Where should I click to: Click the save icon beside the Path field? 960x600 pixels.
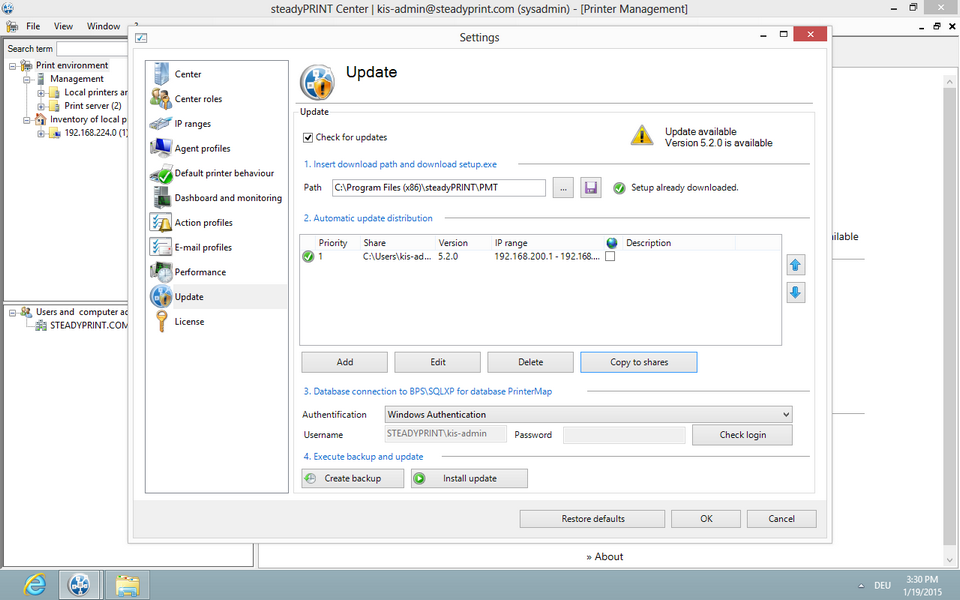(591, 188)
